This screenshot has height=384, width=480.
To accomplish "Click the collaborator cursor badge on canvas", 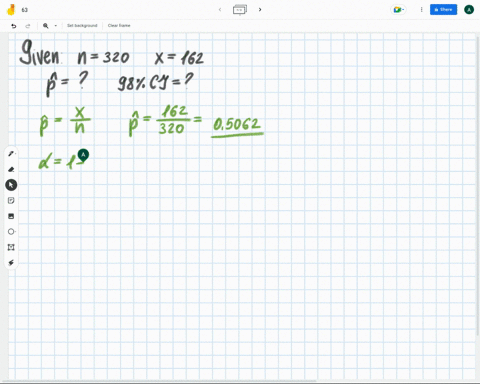I will pyautogui.click(x=83, y=155).
